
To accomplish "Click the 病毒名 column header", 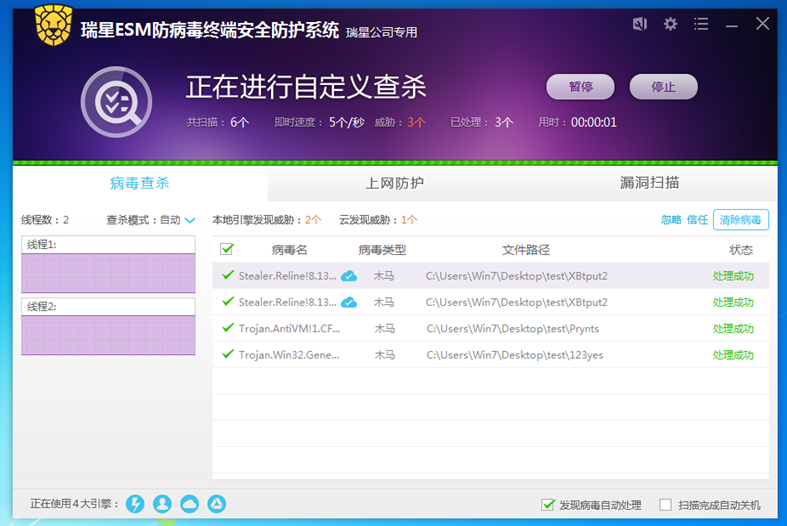I will (x=289, y=250).
